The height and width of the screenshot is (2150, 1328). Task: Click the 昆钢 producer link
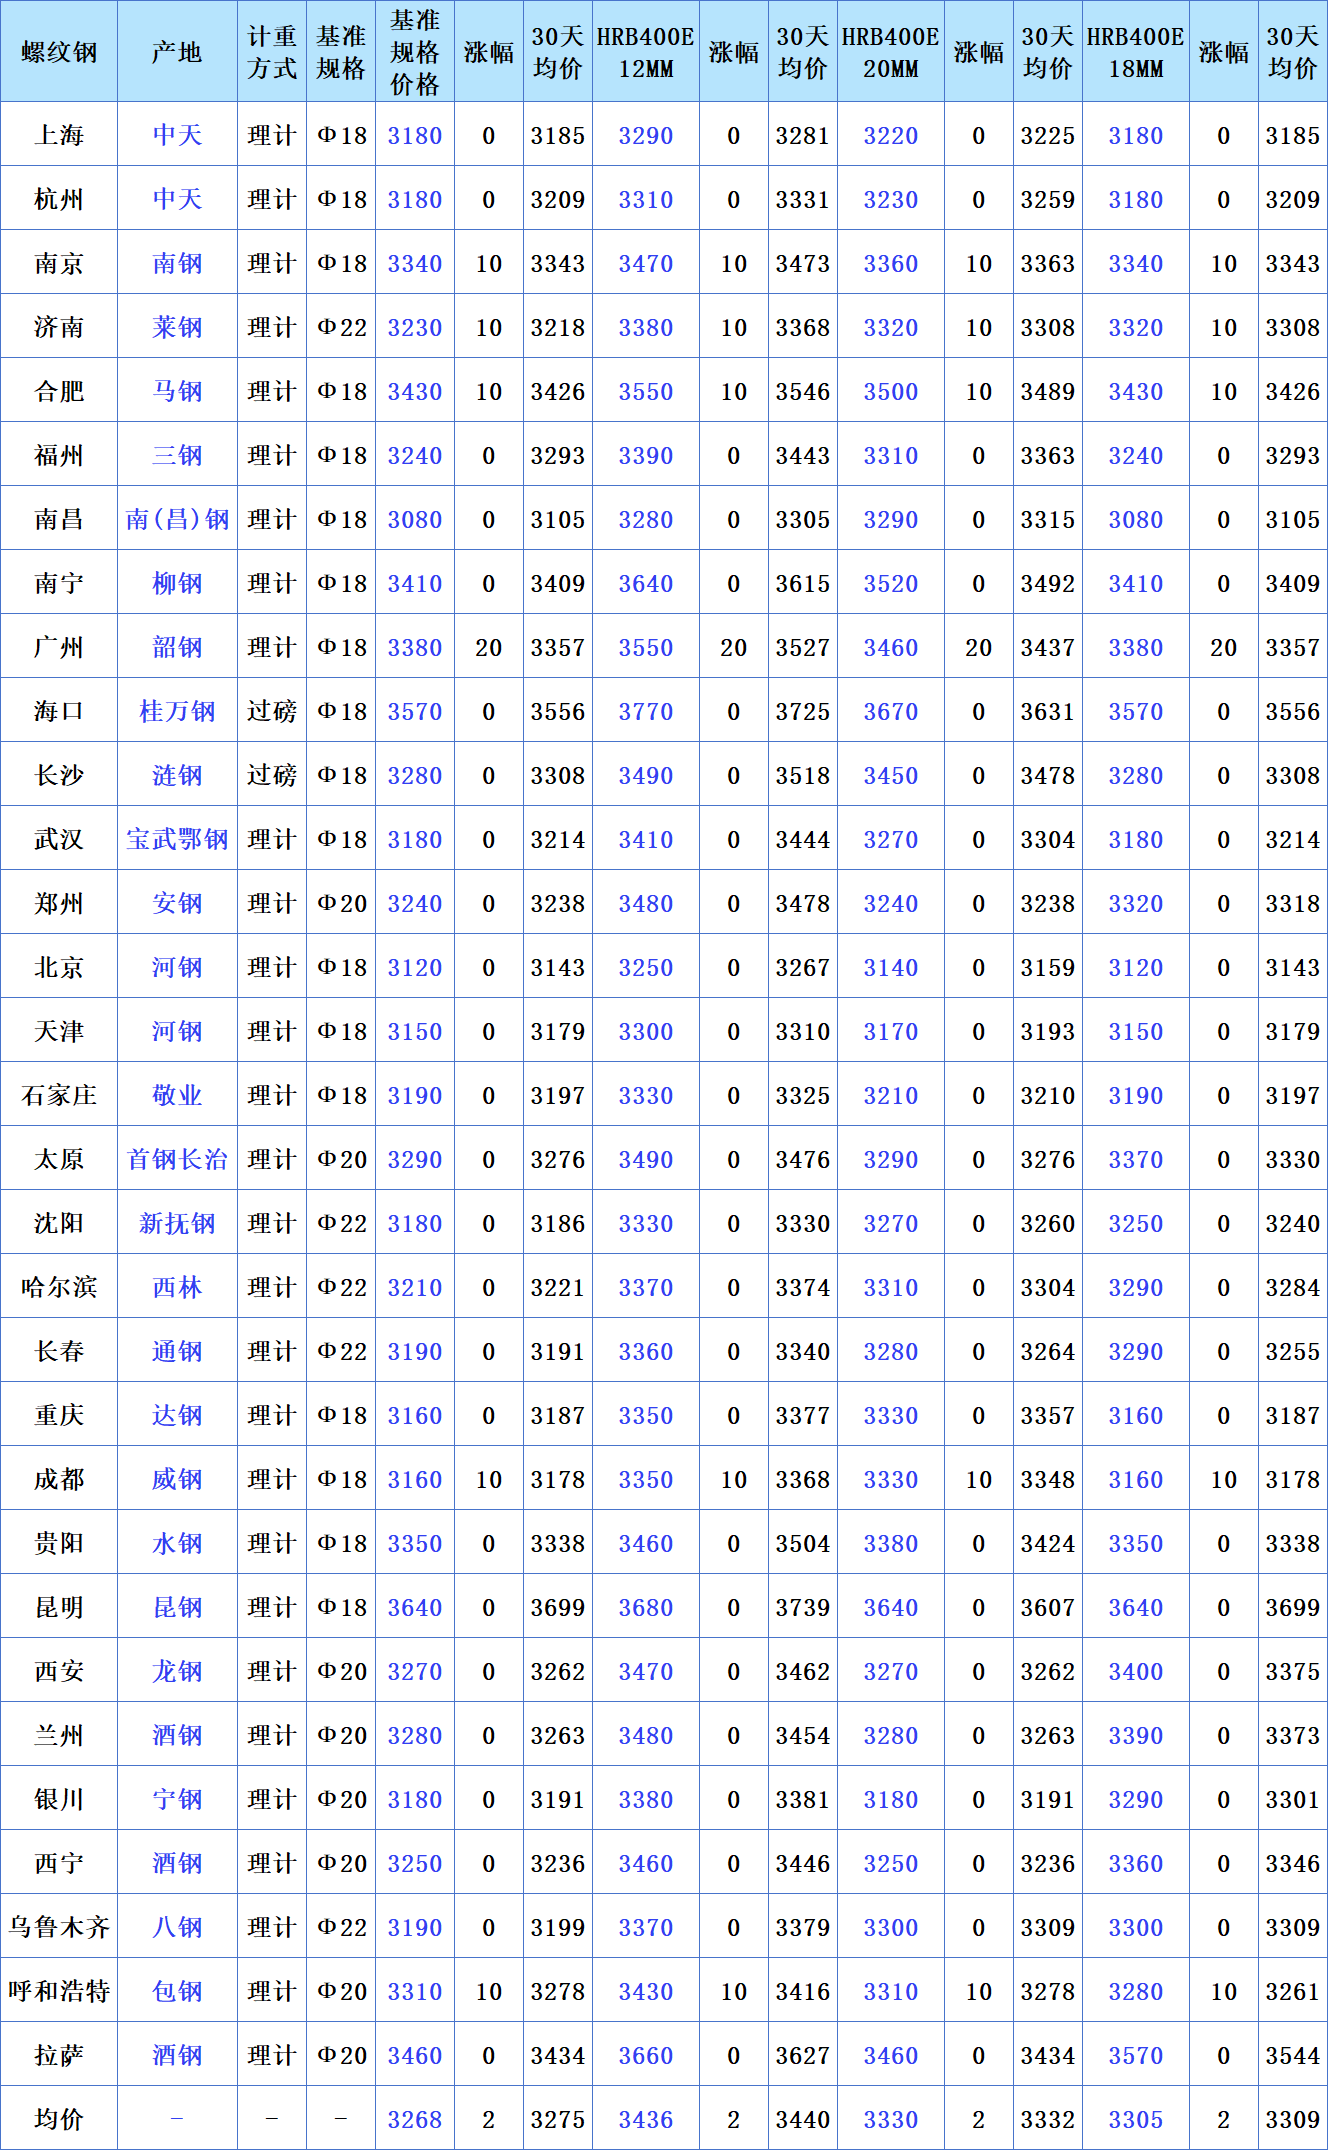point(177,1607)
